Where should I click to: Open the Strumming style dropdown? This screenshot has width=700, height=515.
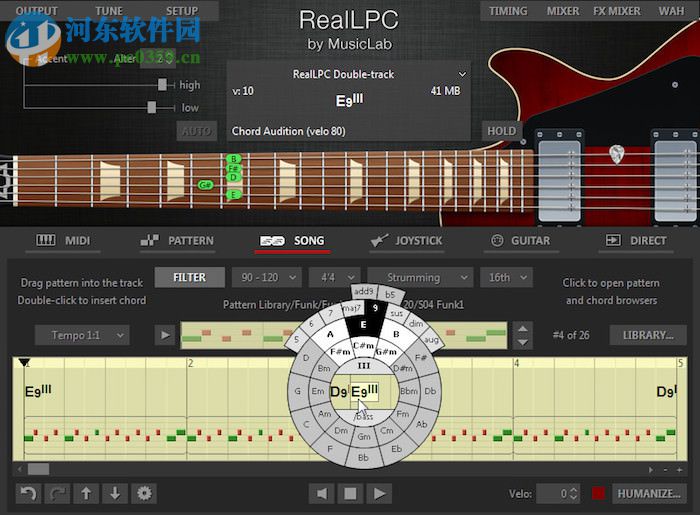[x=420, y=278]
